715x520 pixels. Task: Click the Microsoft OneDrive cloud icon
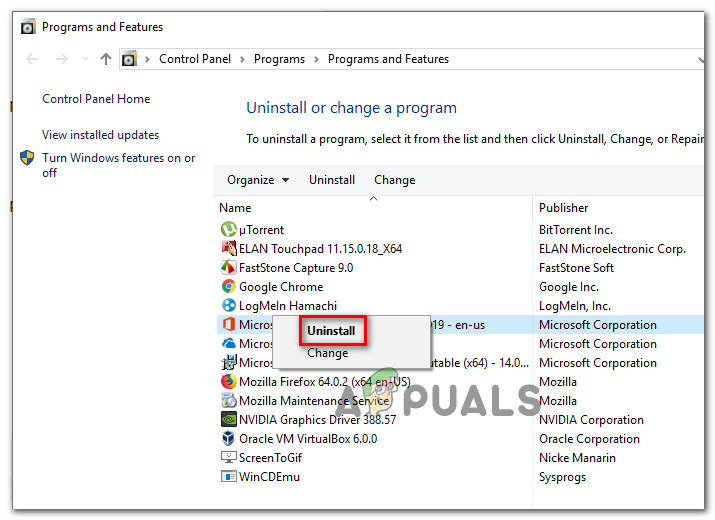pyautogui.click(x=228, y=343)
